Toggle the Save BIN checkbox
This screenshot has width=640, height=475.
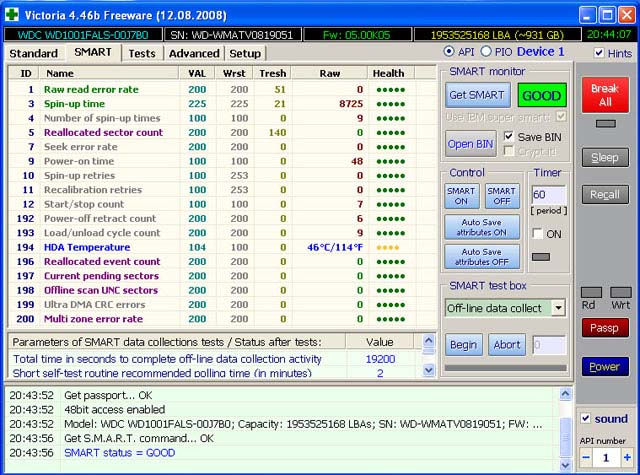(510, 136)
